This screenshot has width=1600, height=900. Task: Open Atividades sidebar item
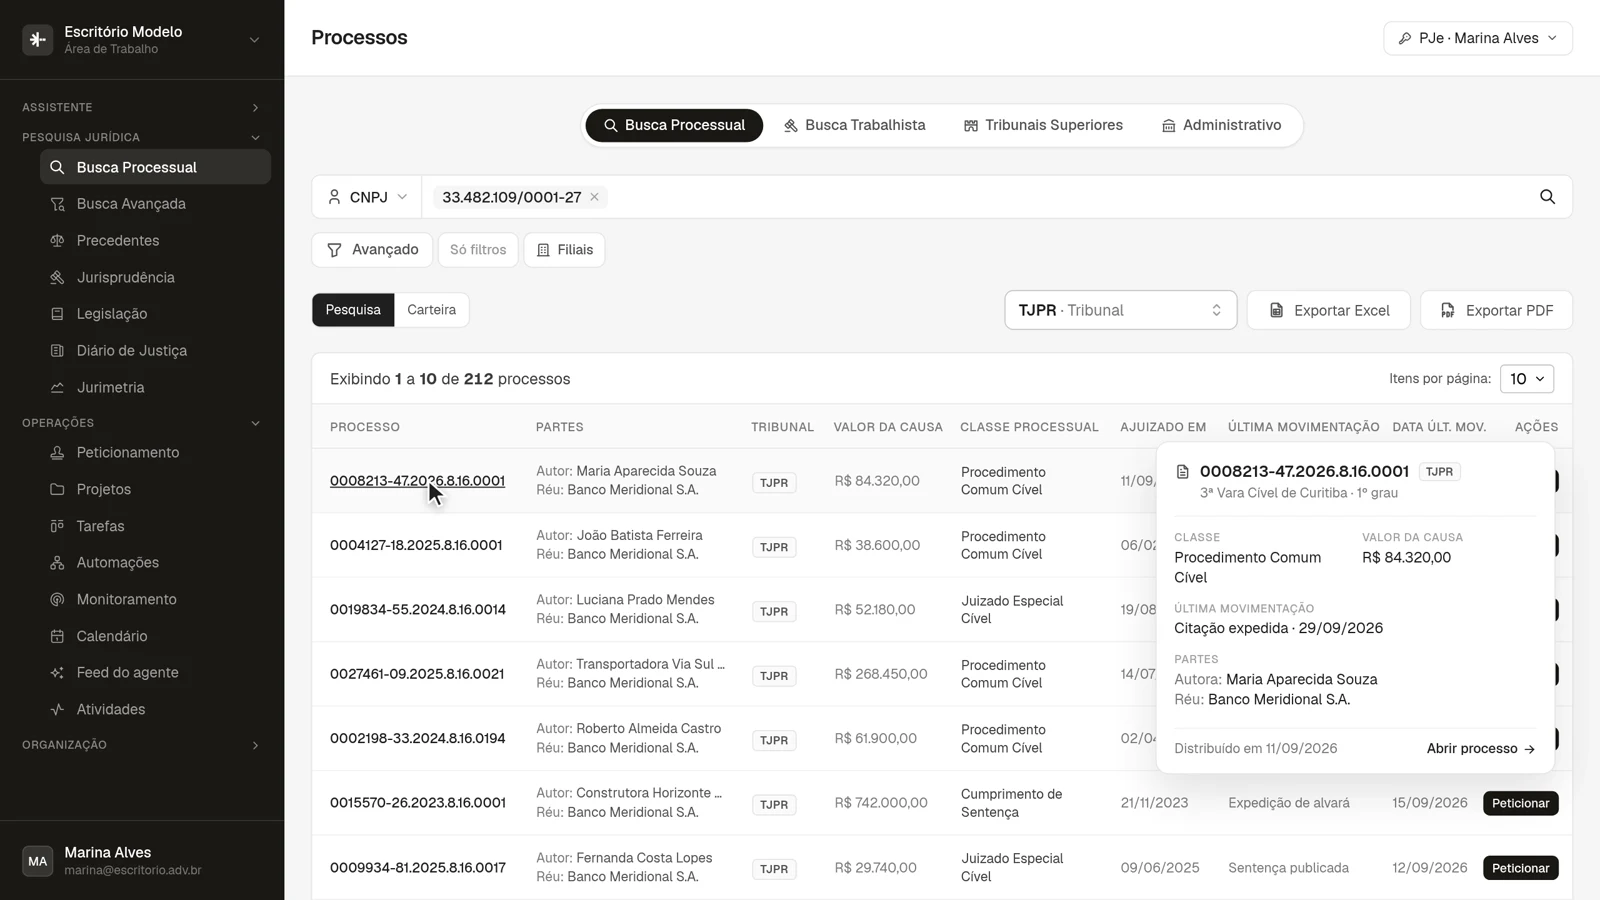[x=155, y=709]
